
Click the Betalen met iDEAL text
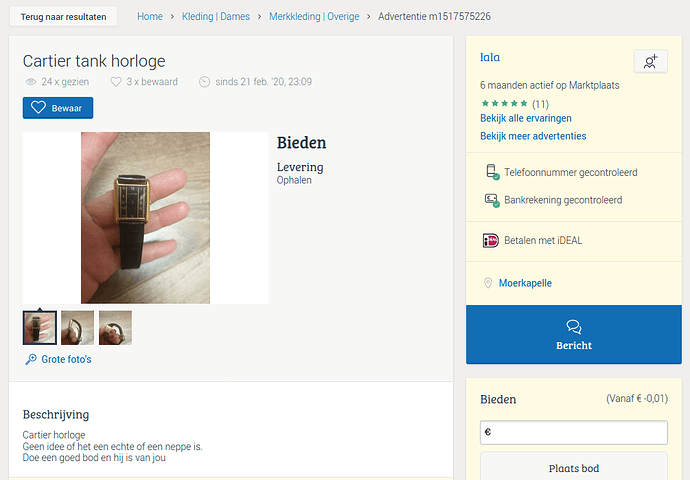click(543, 241)
